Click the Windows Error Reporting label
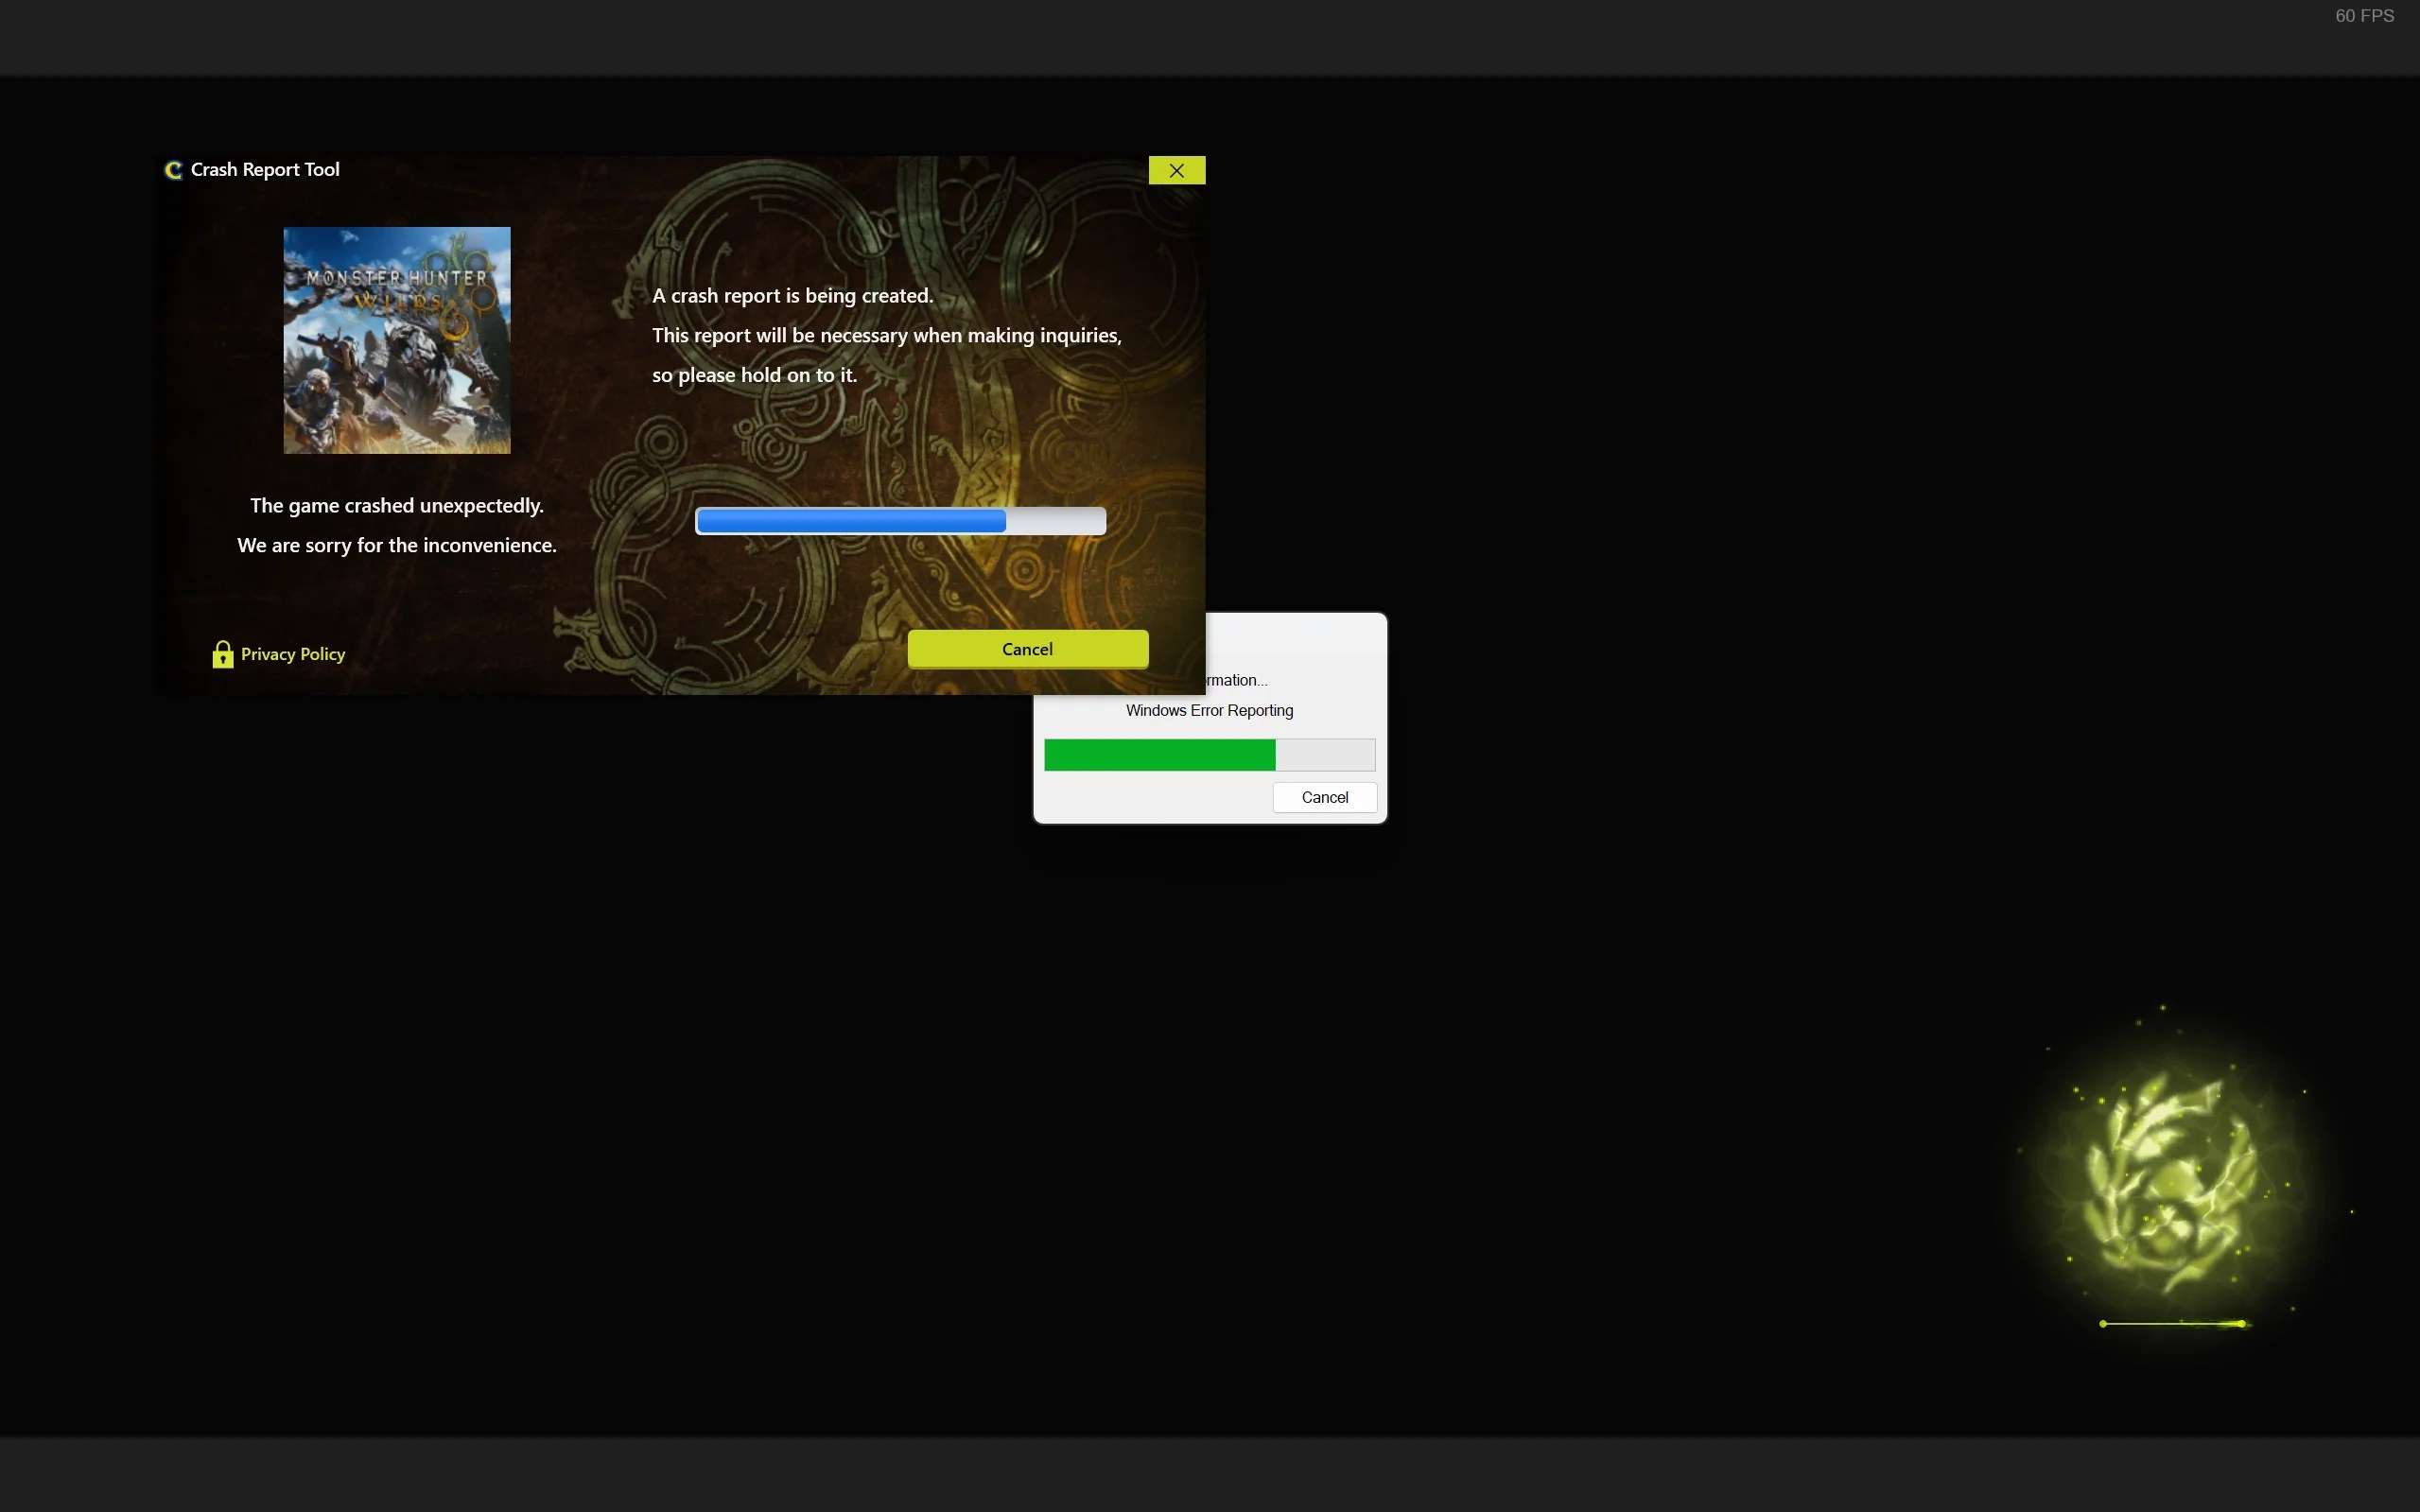Viewport: 2420px width, 1512px height. (x=1209, y=711)
